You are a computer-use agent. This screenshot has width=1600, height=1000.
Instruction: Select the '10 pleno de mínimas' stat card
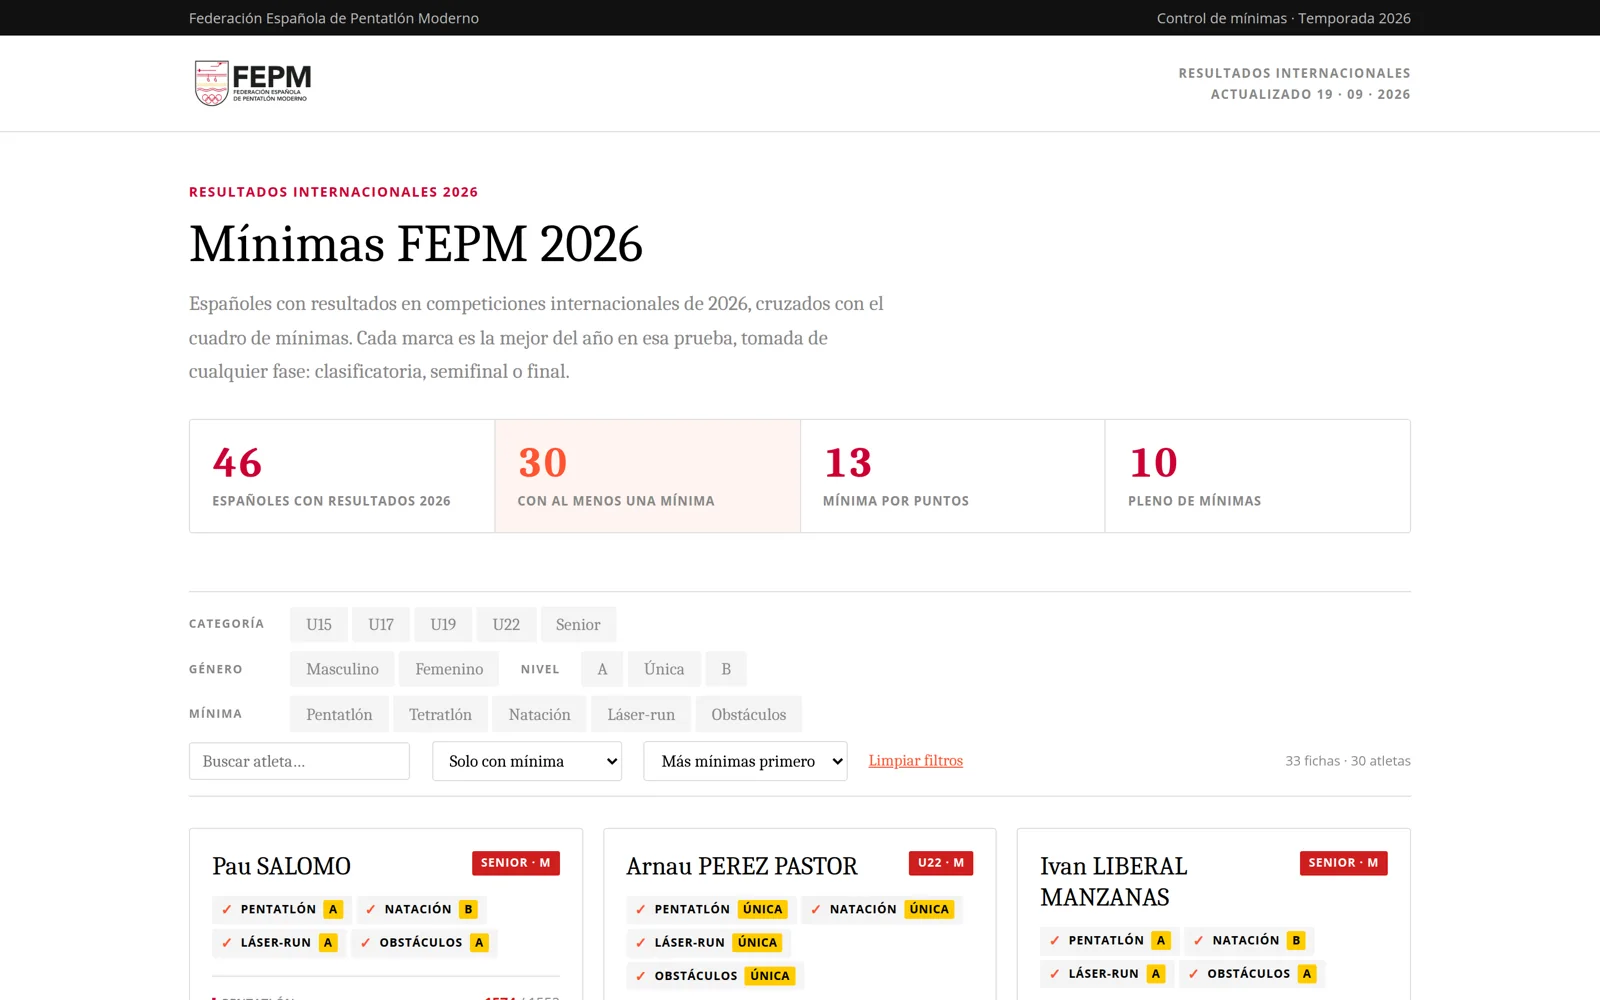(x=1257, y=476)
